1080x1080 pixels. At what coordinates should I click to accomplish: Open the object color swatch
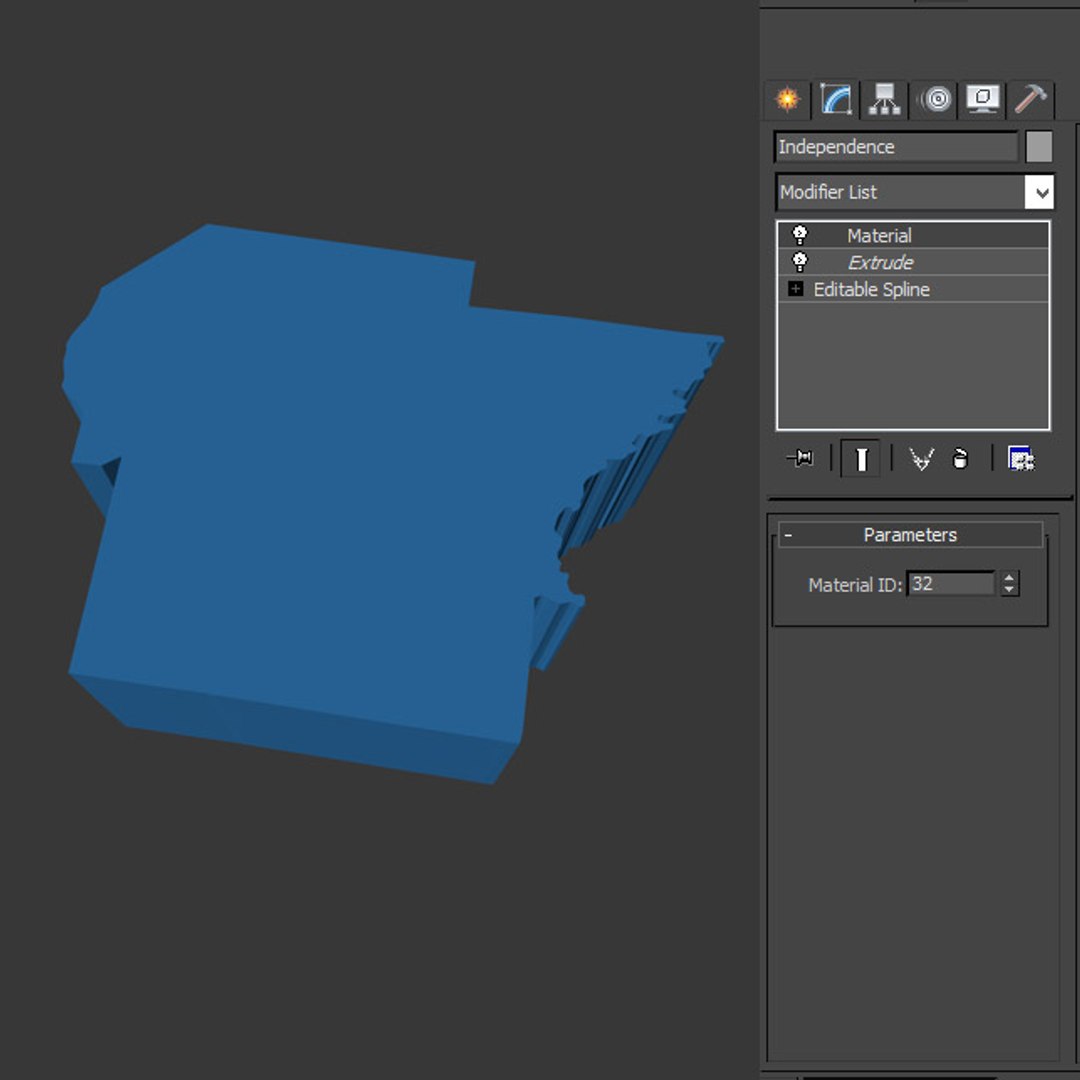tap(1039, 147)
